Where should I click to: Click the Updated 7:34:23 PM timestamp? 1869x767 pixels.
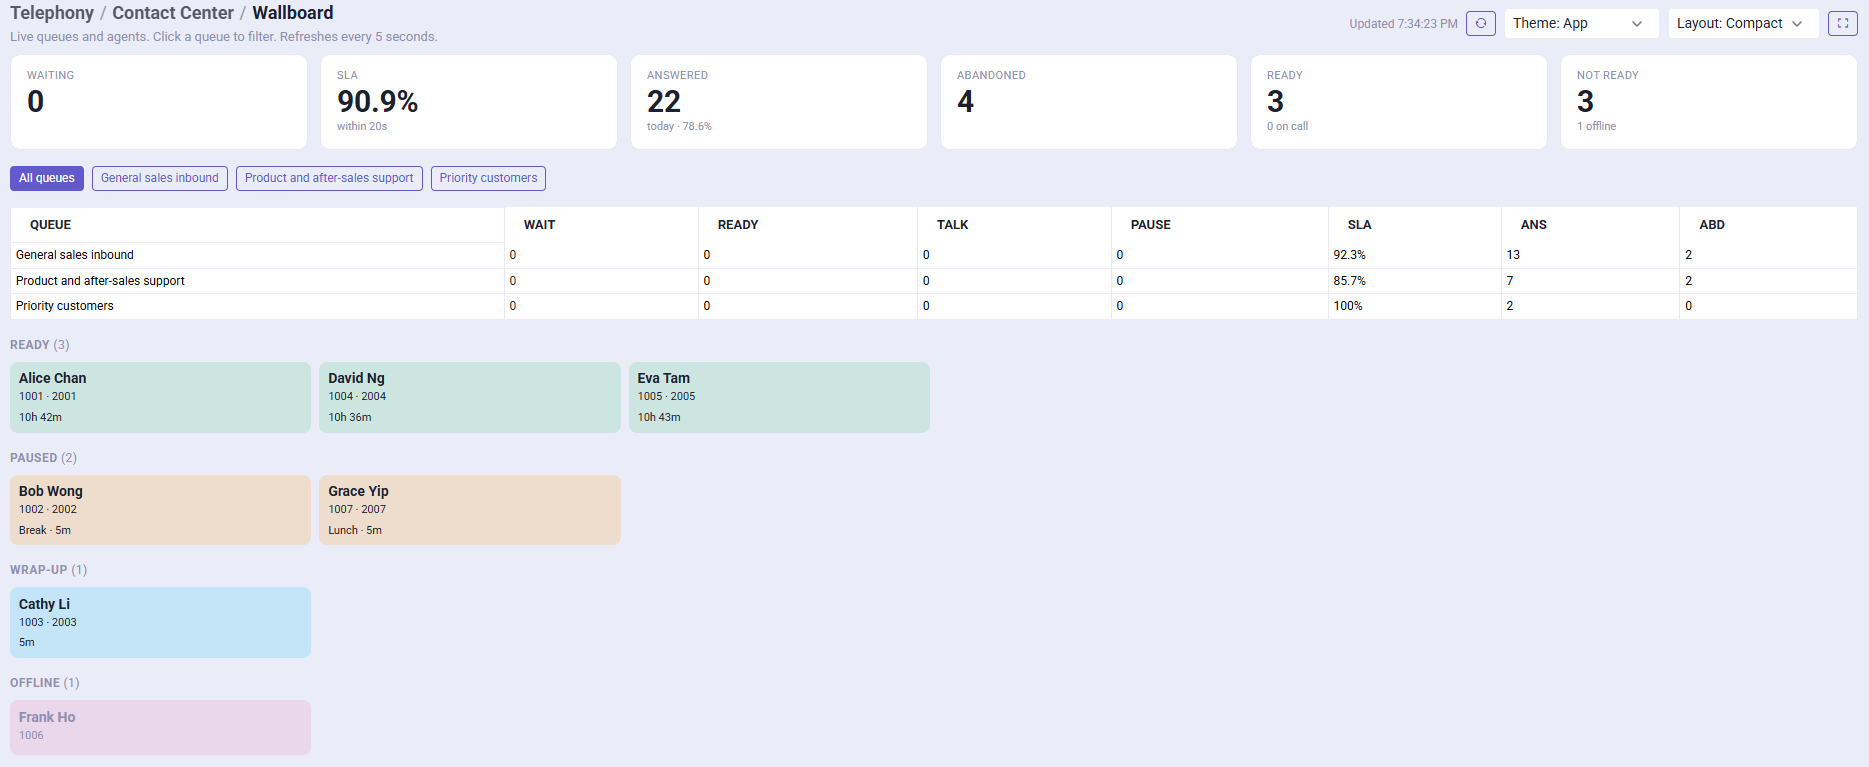click(x=1403, y=24)
